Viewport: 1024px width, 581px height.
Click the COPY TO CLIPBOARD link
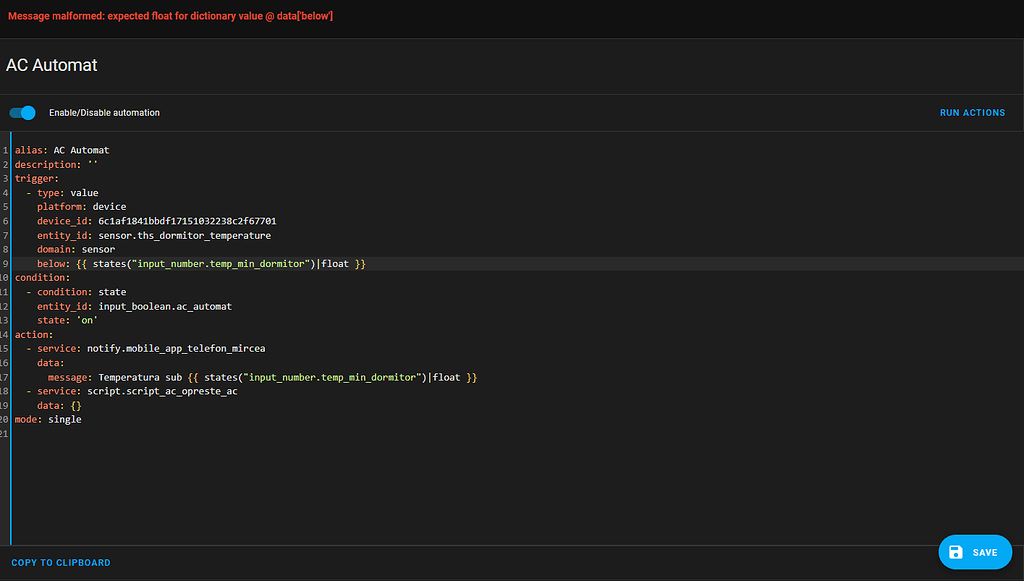click(61, 562)
